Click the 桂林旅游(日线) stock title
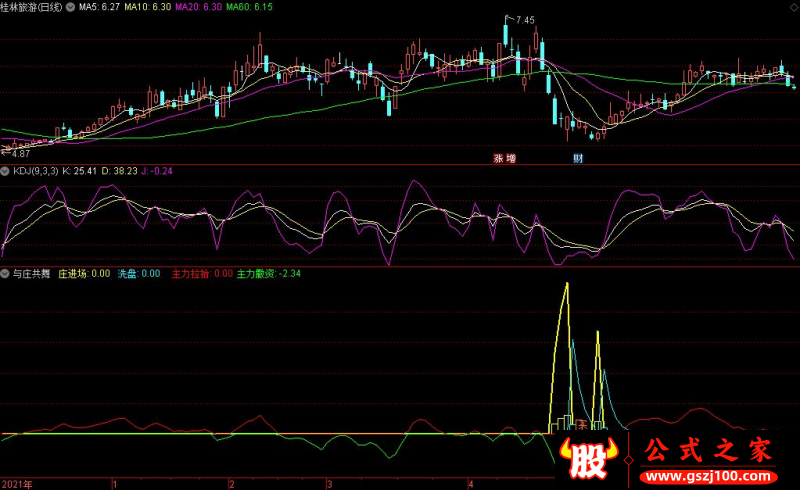Image resolution: width=800 pixels, height=490 pixels. pos(32,7)
